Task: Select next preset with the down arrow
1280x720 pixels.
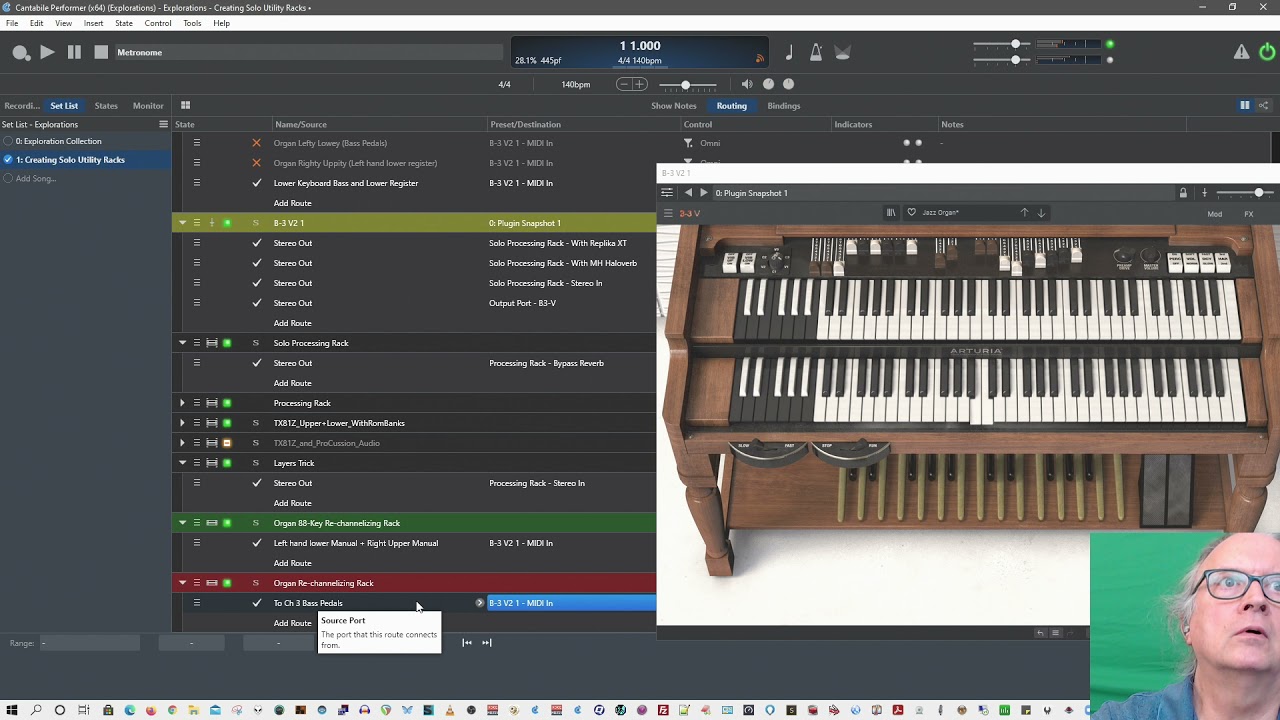Action: (1041, 213)
